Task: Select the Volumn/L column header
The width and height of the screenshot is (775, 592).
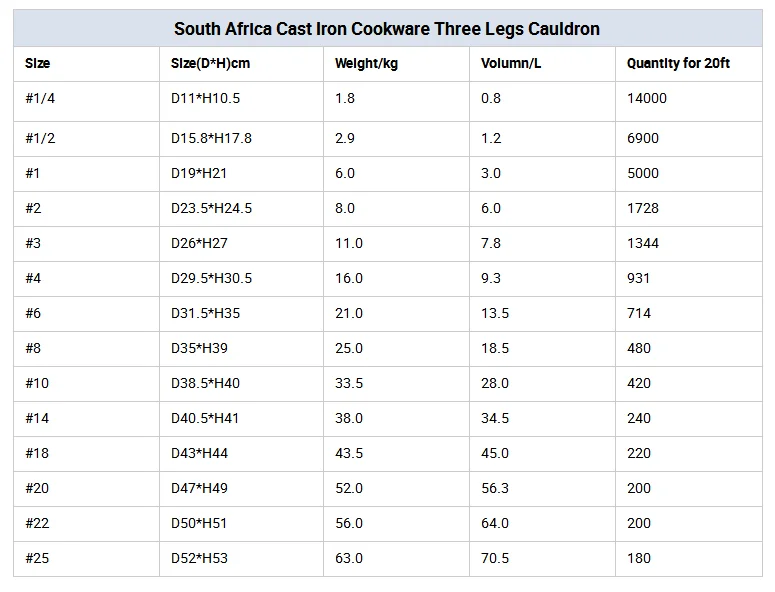Action: tap(509, 63)
